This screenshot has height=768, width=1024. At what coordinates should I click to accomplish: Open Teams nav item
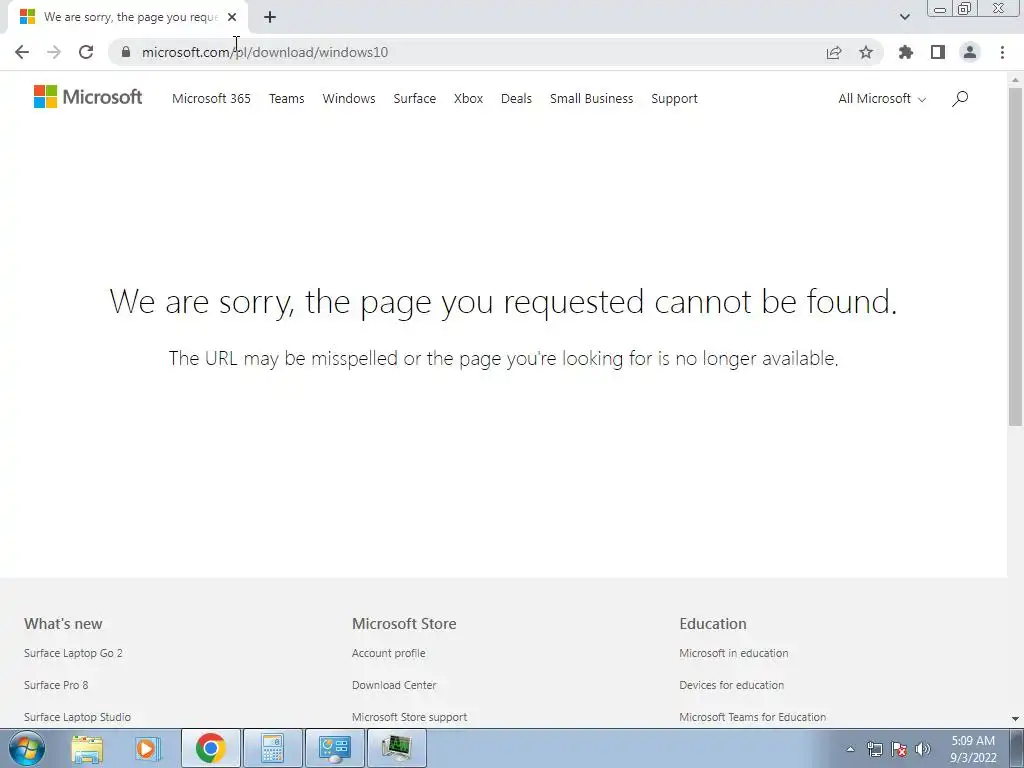tap(287, 99)
